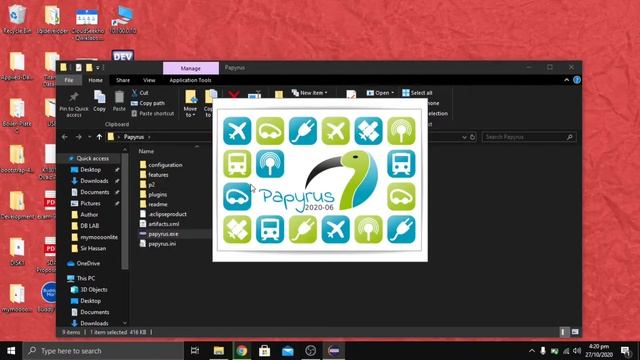The height and width of the screenshot is (360, 640).
Task: Select Quick access in navigation pane
Action: 92,158
